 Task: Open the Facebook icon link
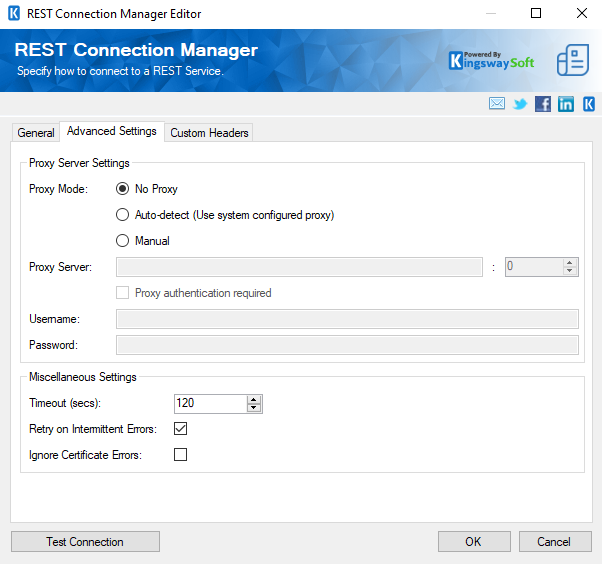[542, 104]
